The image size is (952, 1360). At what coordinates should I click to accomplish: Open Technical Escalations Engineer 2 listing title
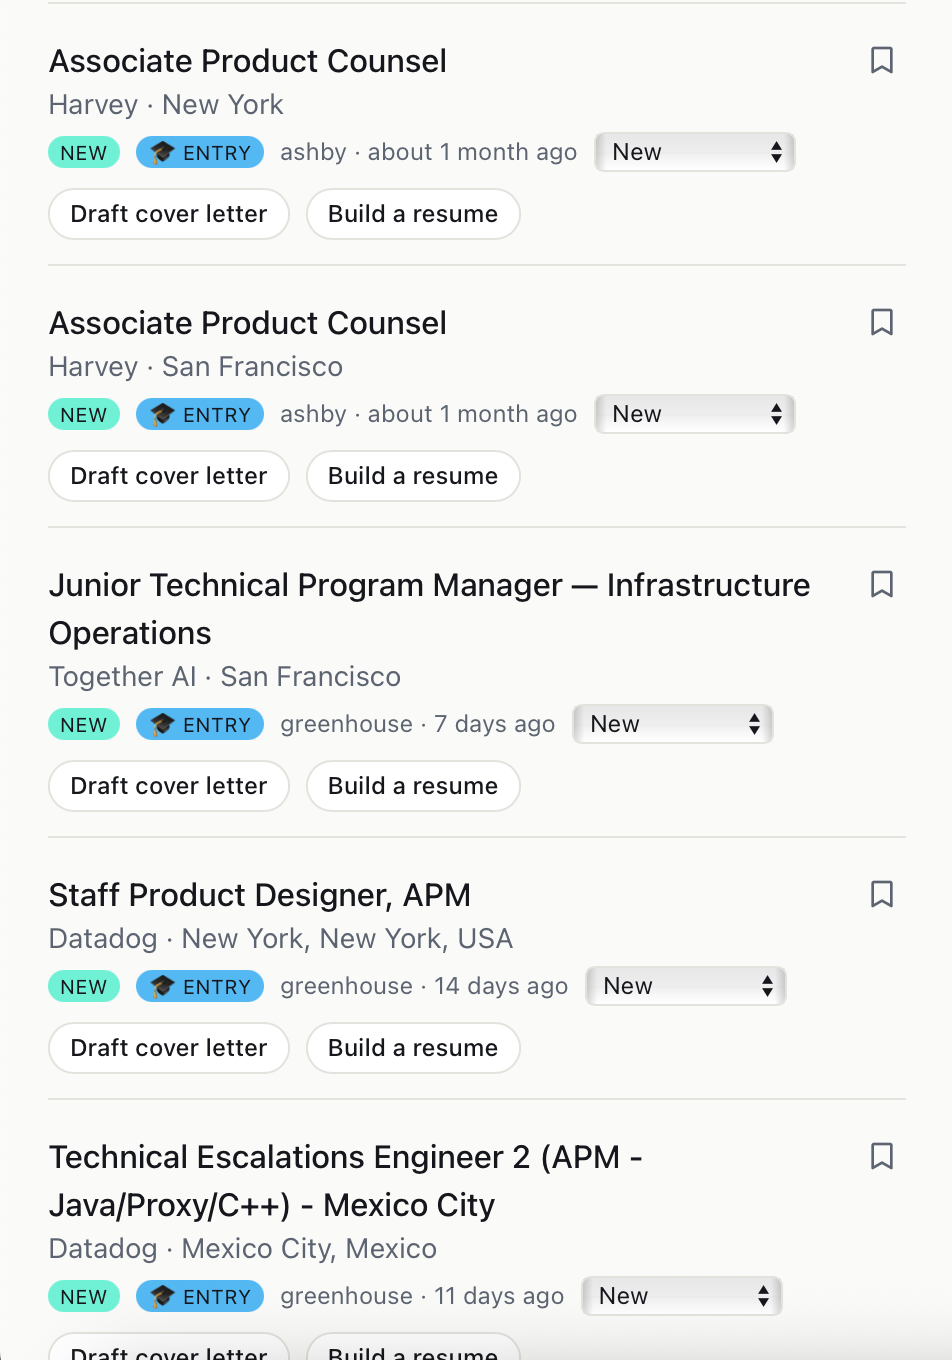[x=346, y=1181]
